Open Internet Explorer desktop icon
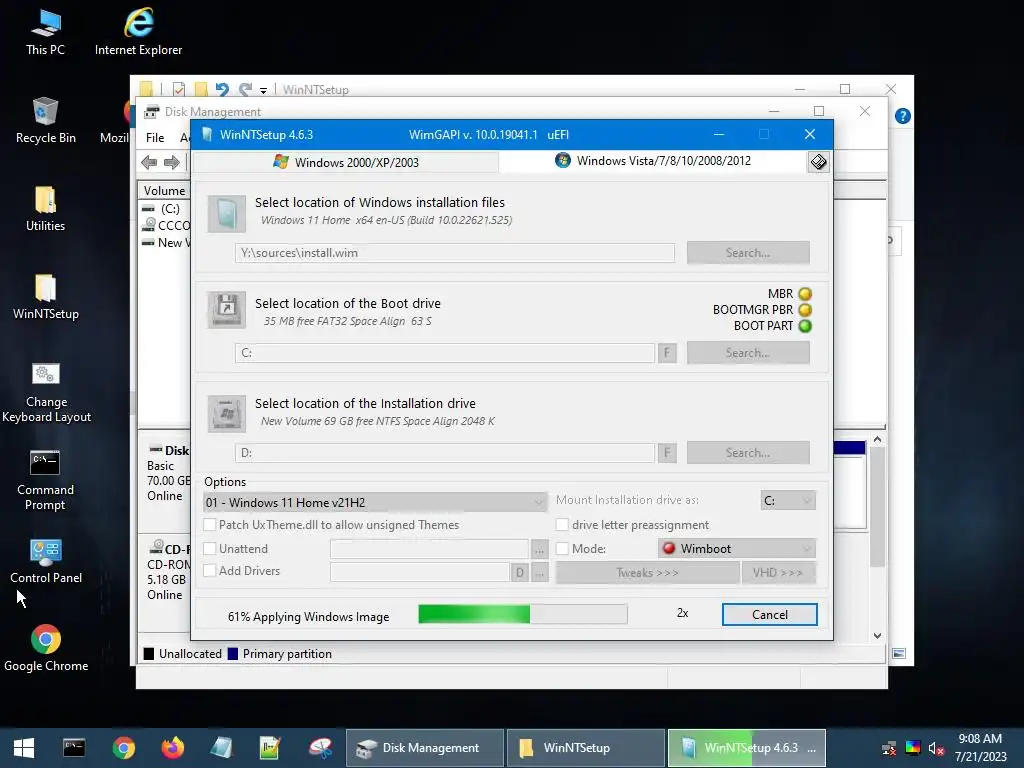 [138, 32]
